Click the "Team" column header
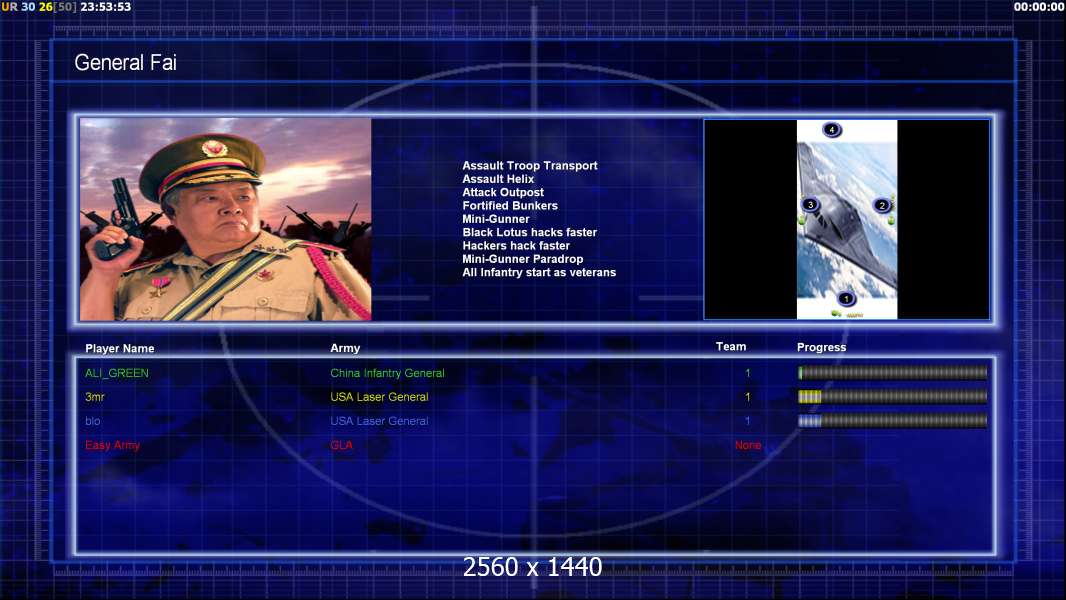 pyautogui.click(x=731, y=347)
